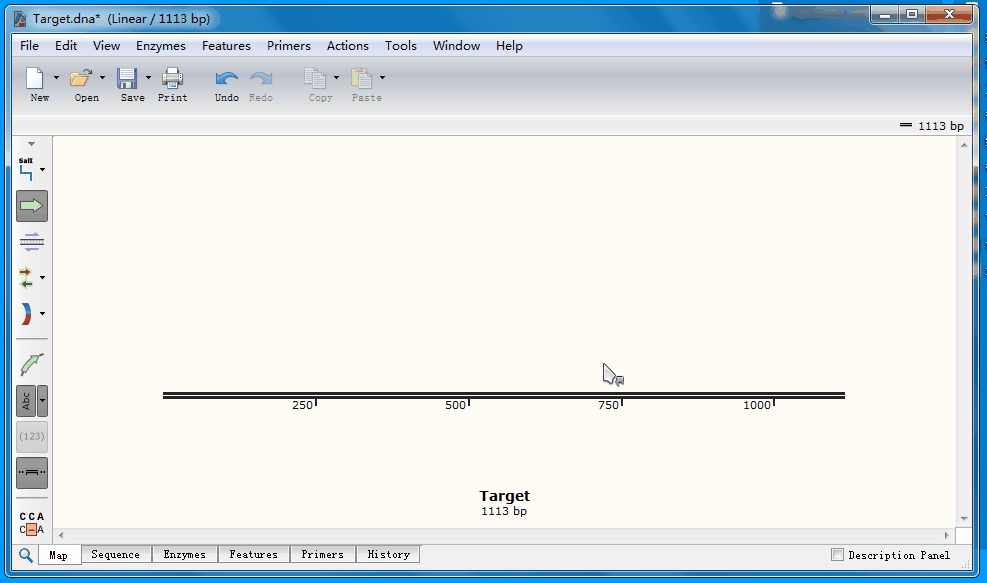Click the translations double-strand icon in sidebar
The height and width of the screenshot is (583, 987).
tap(32, 241)
